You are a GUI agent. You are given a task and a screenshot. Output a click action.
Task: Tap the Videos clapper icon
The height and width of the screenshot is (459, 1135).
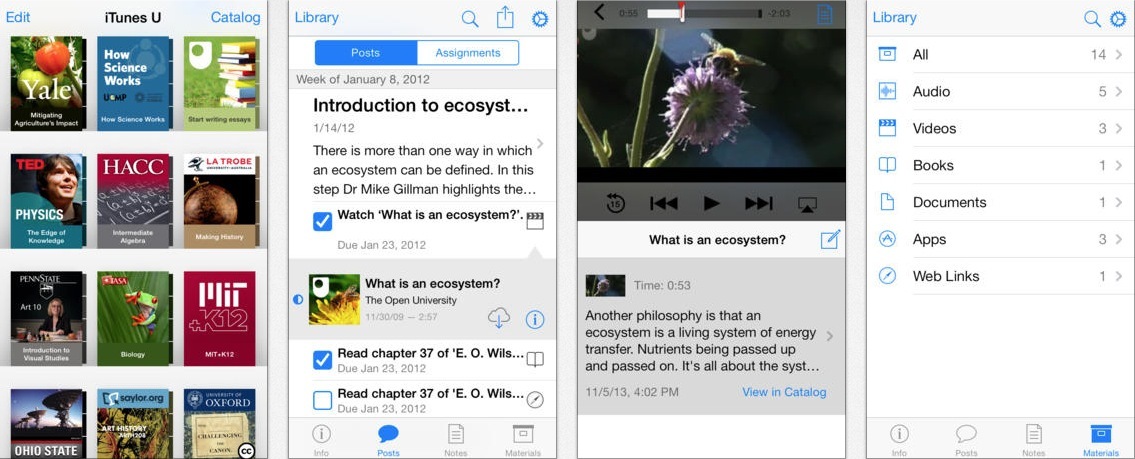coord(887,128)
